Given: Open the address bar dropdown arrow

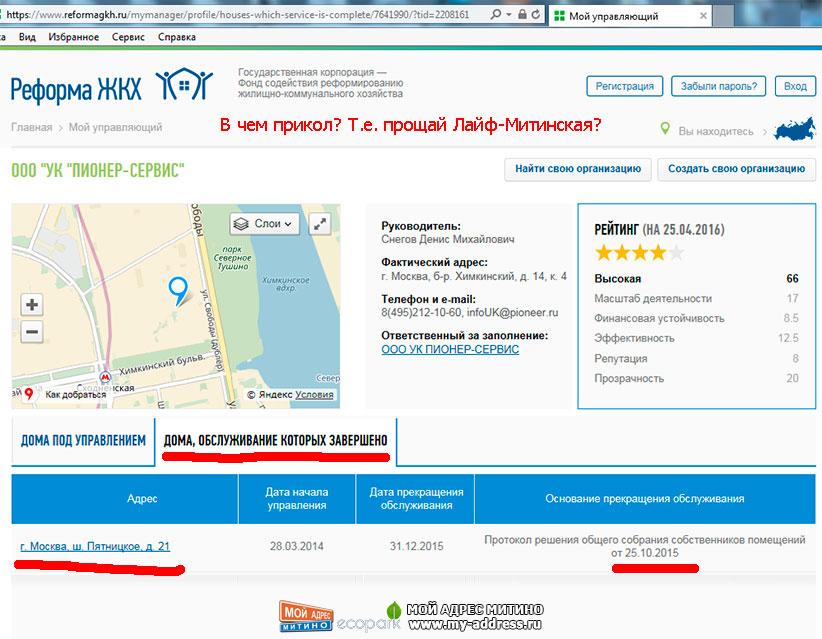Looking at the screenshot, I should 509,15.
